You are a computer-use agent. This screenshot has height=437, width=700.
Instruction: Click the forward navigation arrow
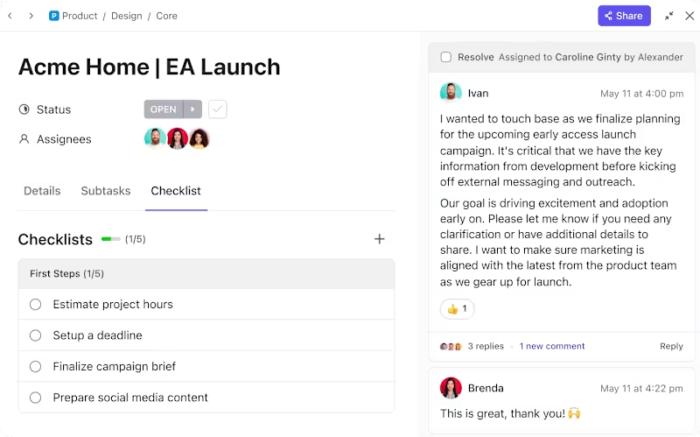[x=31, y=16]
